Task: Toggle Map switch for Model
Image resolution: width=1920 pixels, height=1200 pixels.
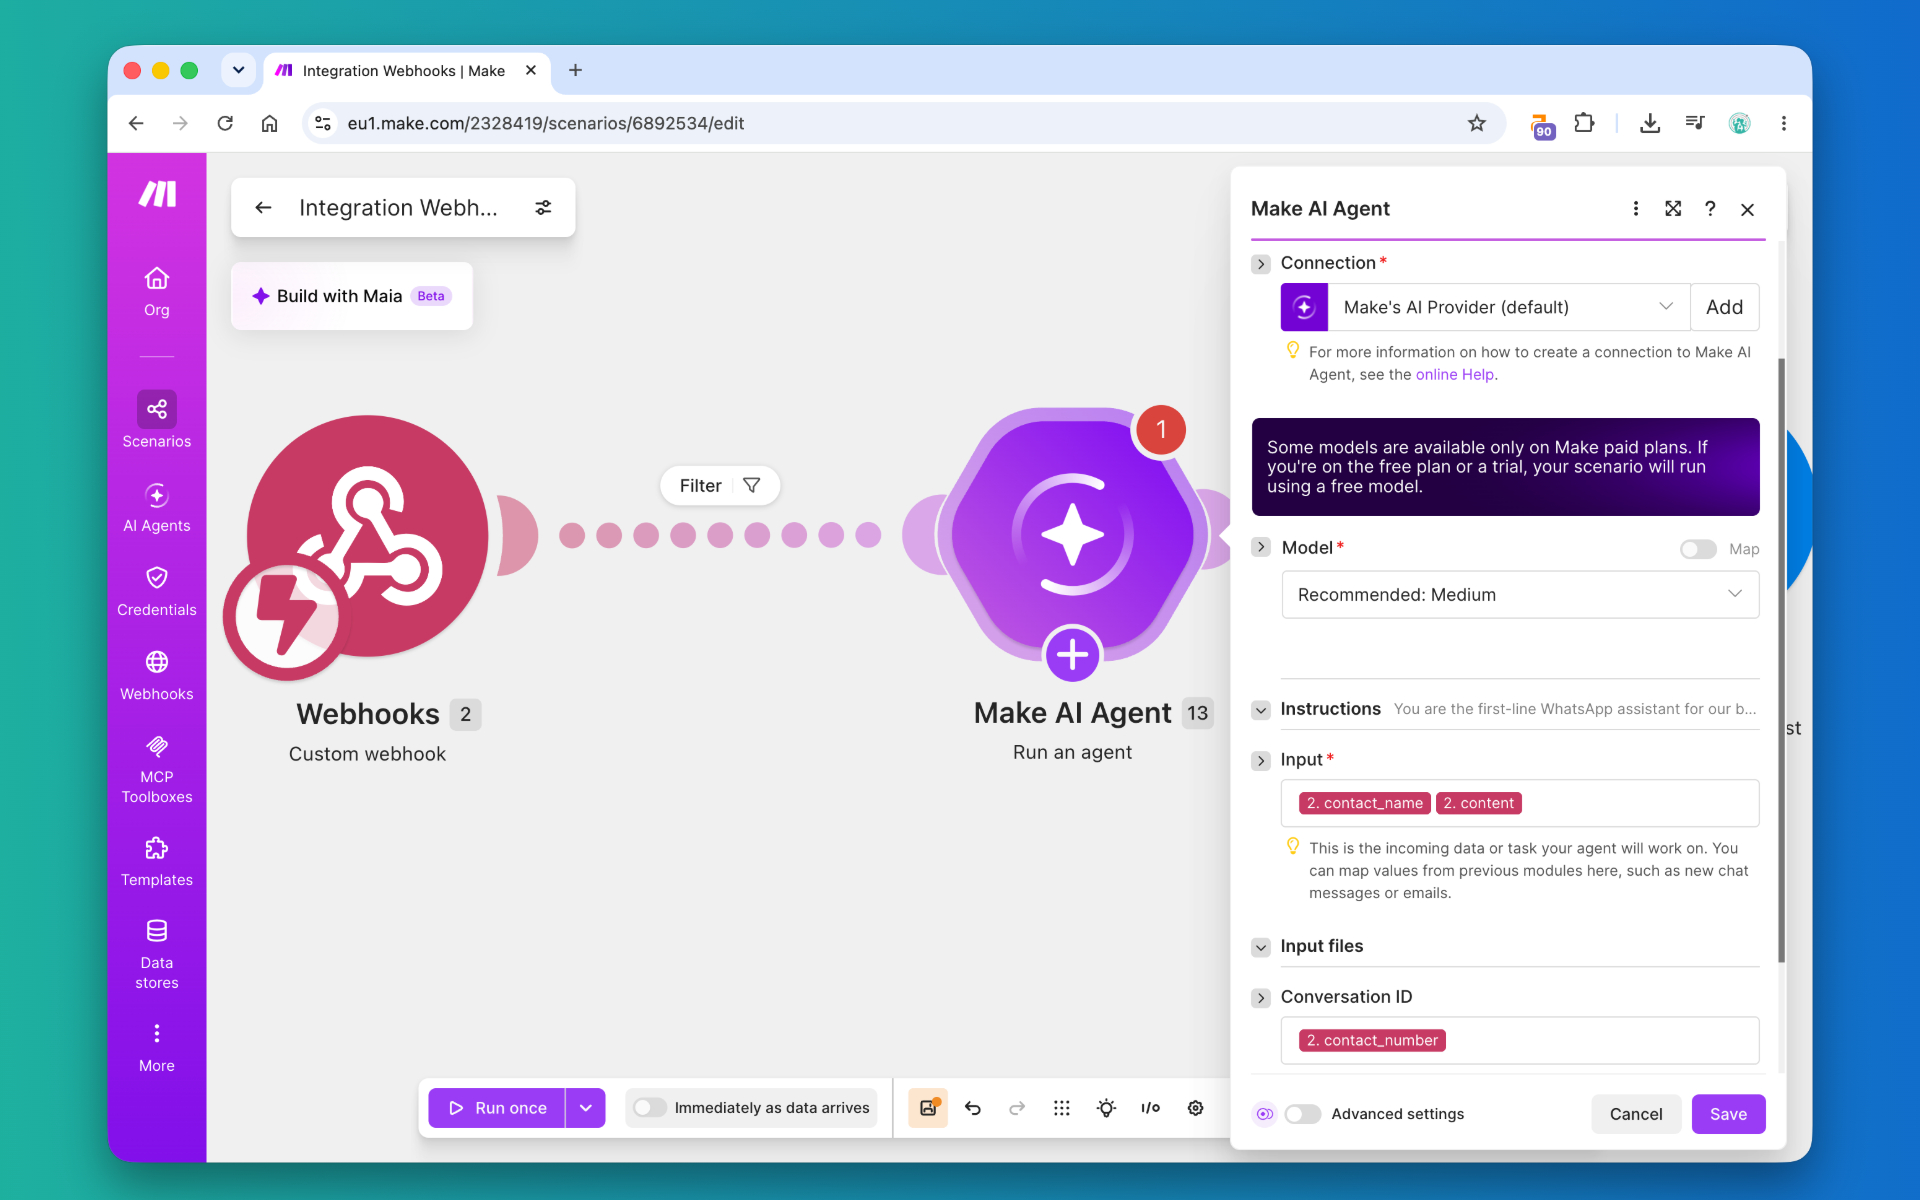Action: pyautogui.click(x=1698, y=549)
